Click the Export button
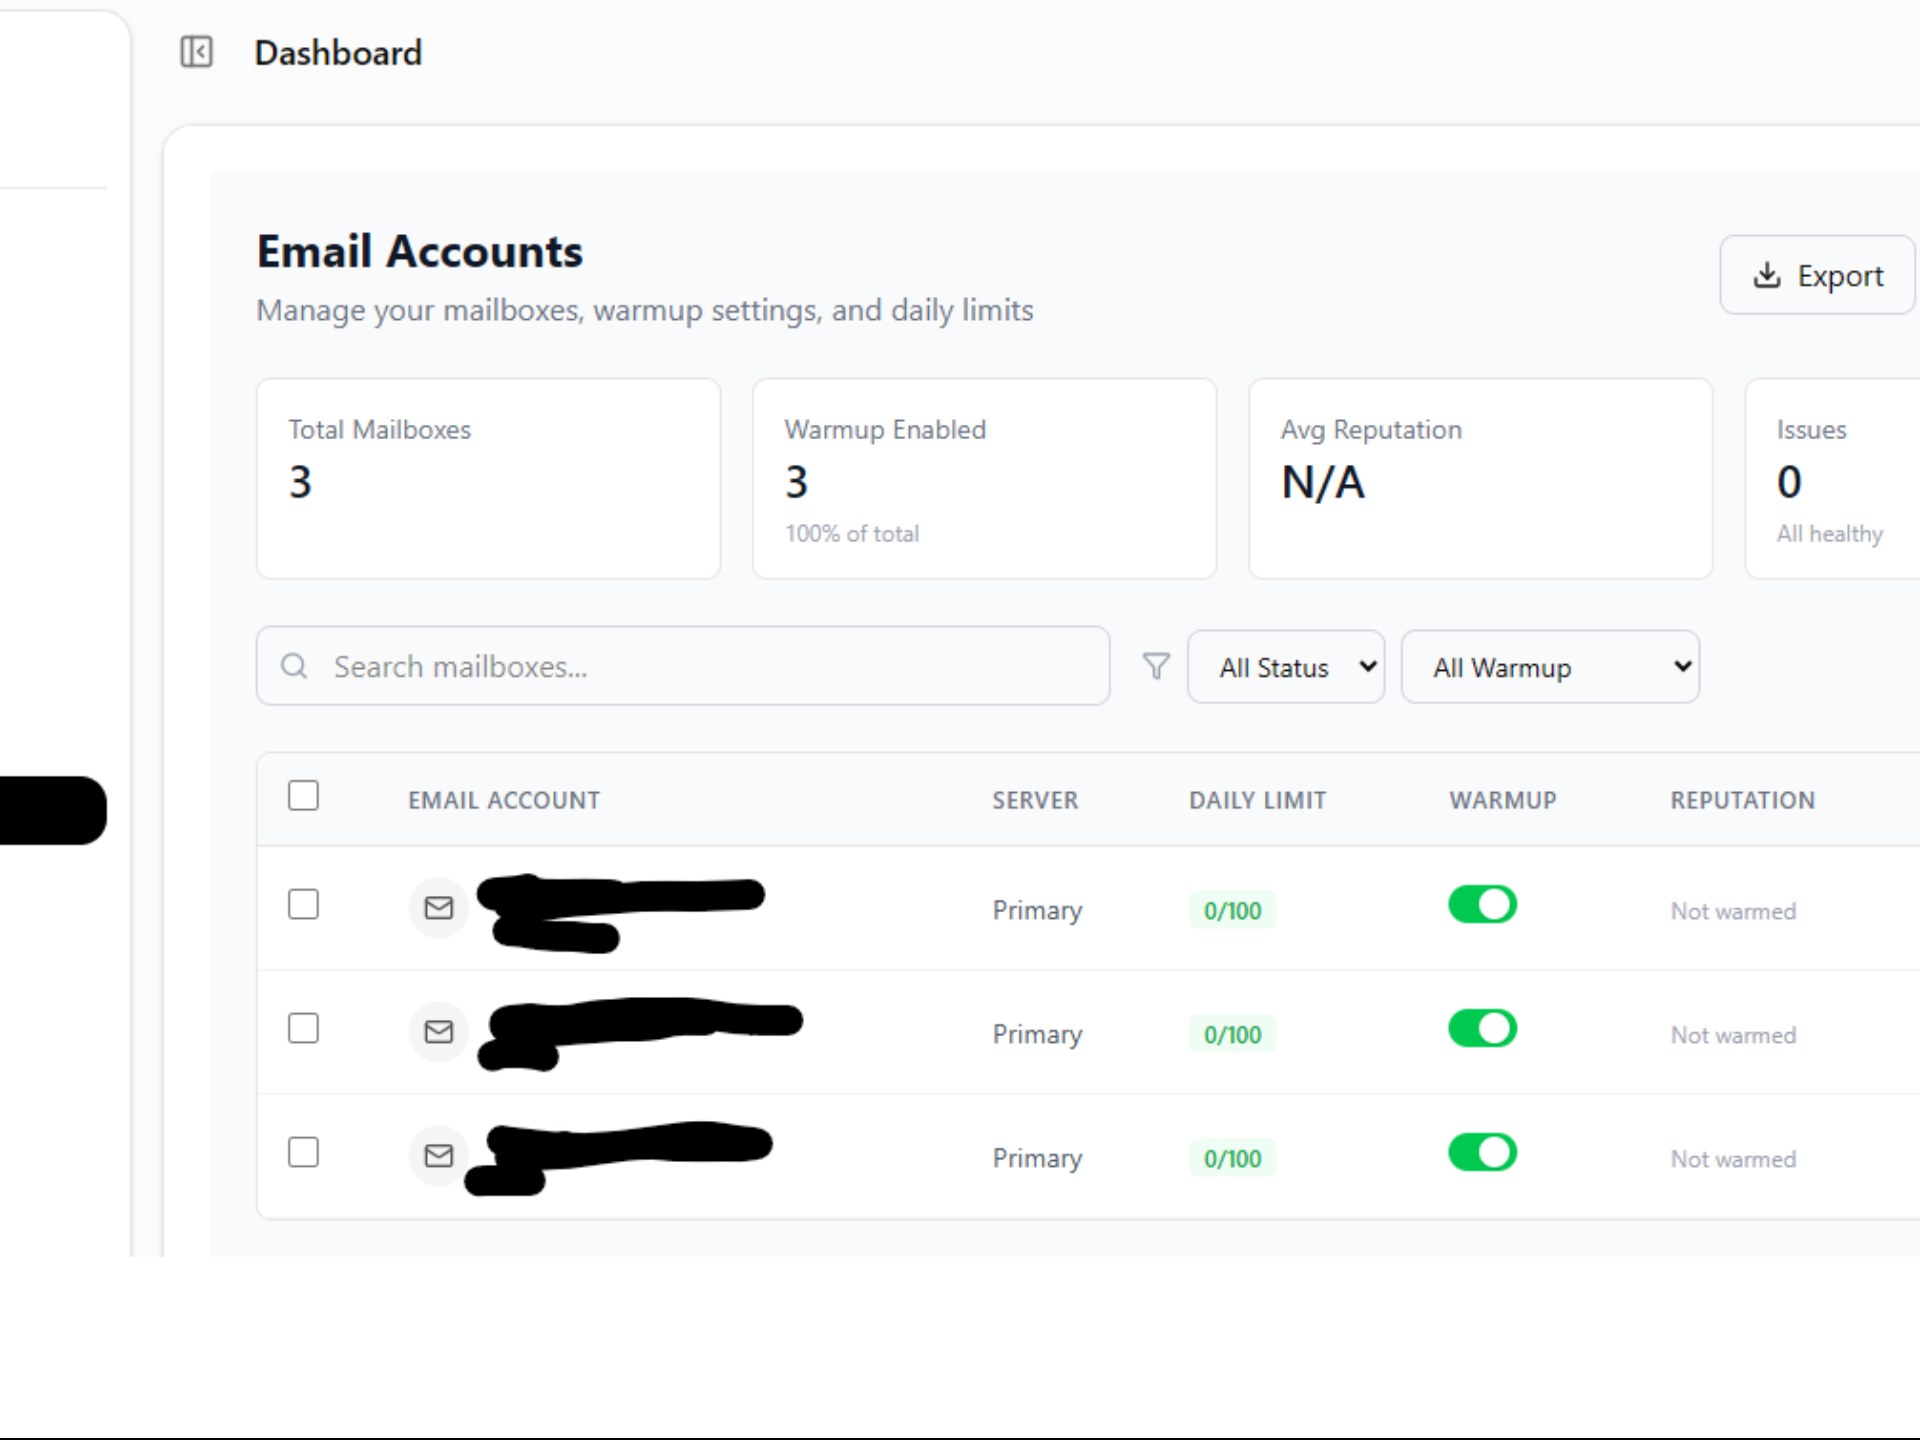The width and height of the screenshot is (1920, 1440). pos(1817,275)
